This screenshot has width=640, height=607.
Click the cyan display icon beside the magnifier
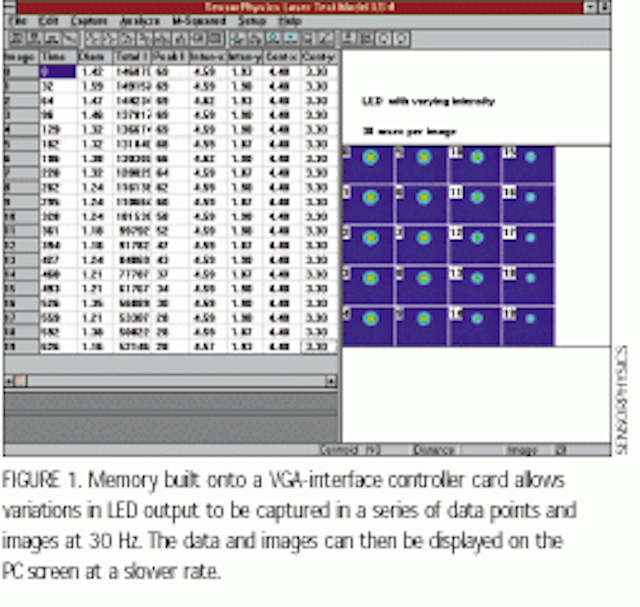291,39
